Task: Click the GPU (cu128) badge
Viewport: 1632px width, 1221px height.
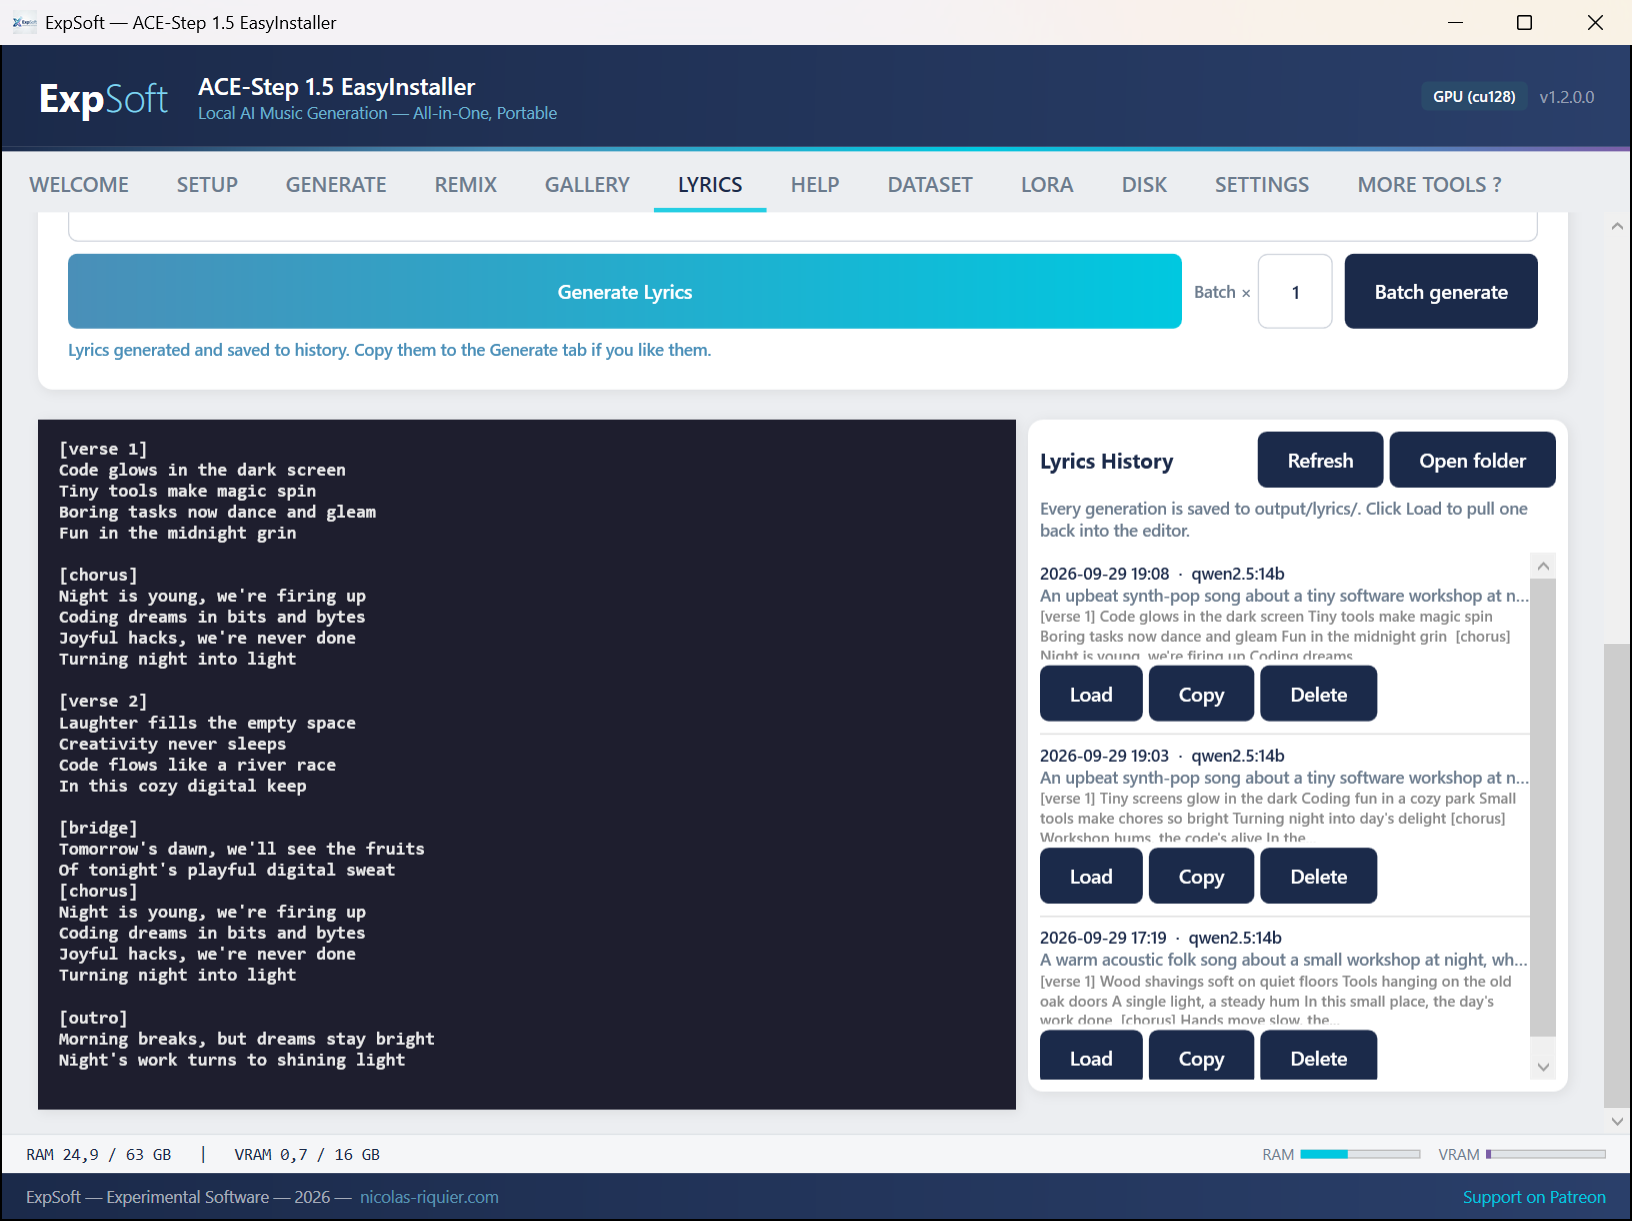Action: coord(1474,97)
